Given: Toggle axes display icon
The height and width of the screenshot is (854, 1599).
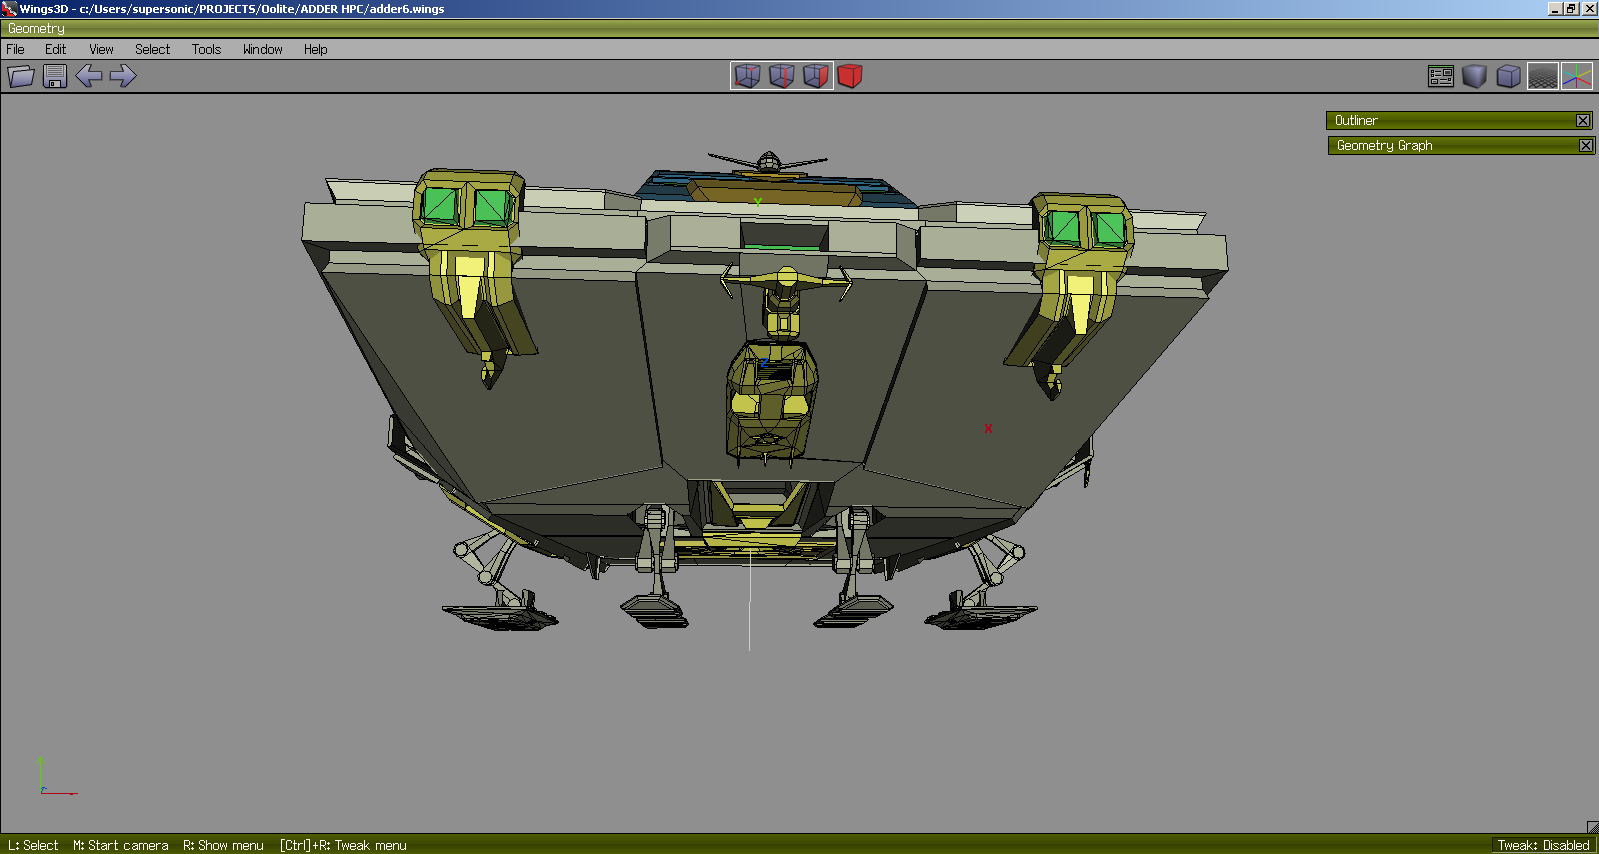Looking at the screenshot, I should pyautogui.click(x=1577, y=76).
